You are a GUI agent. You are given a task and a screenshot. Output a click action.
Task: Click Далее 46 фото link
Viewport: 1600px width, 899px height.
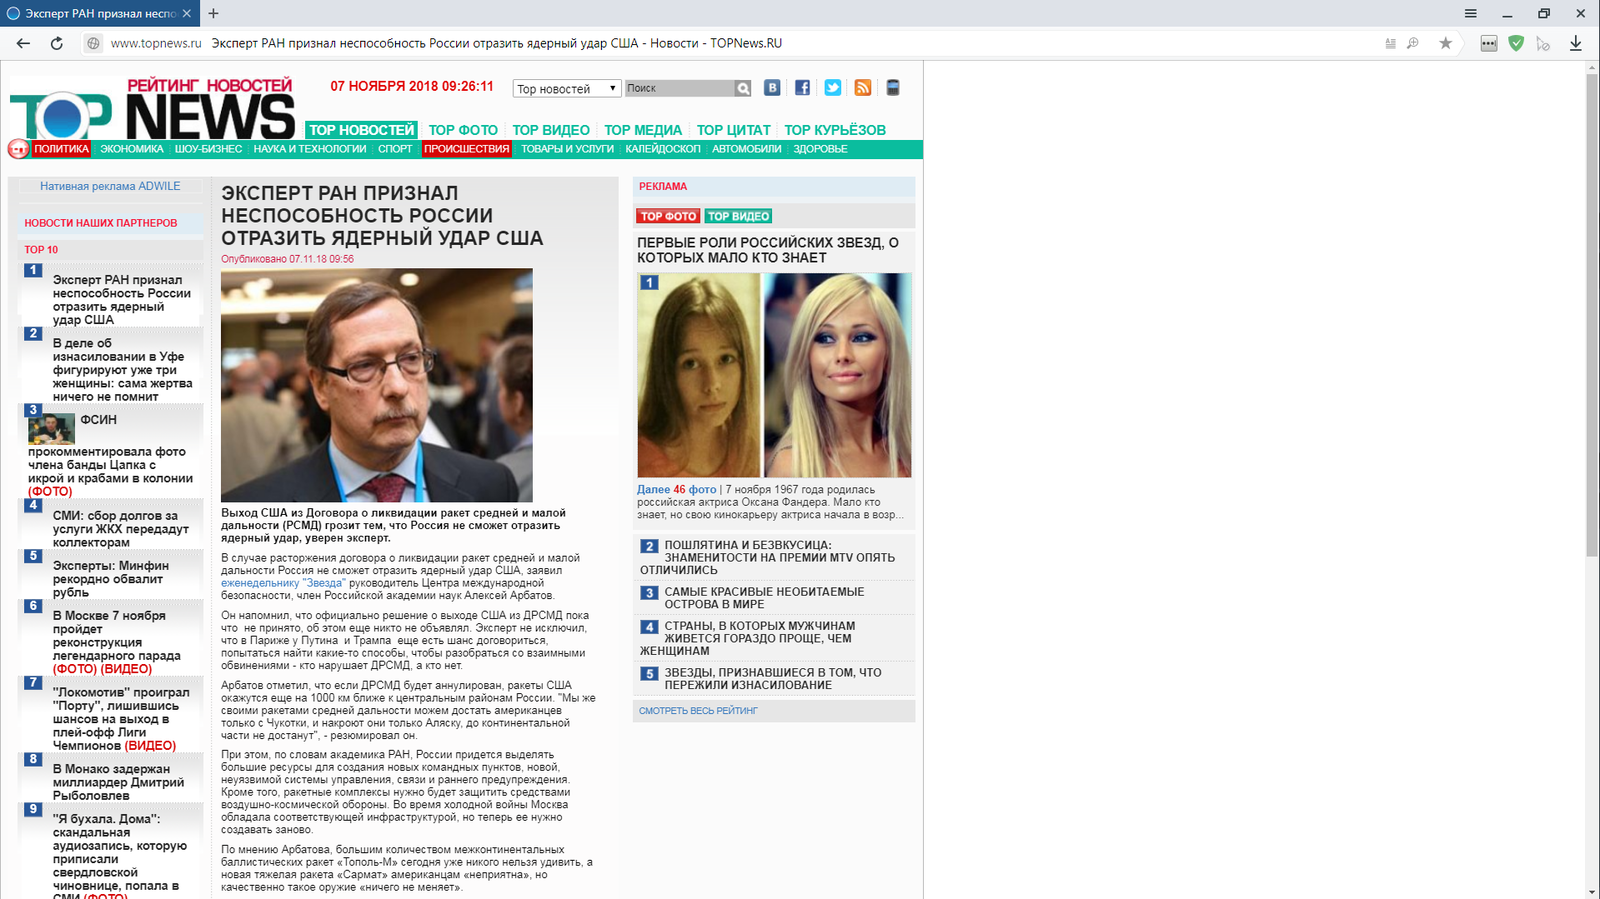677,490
